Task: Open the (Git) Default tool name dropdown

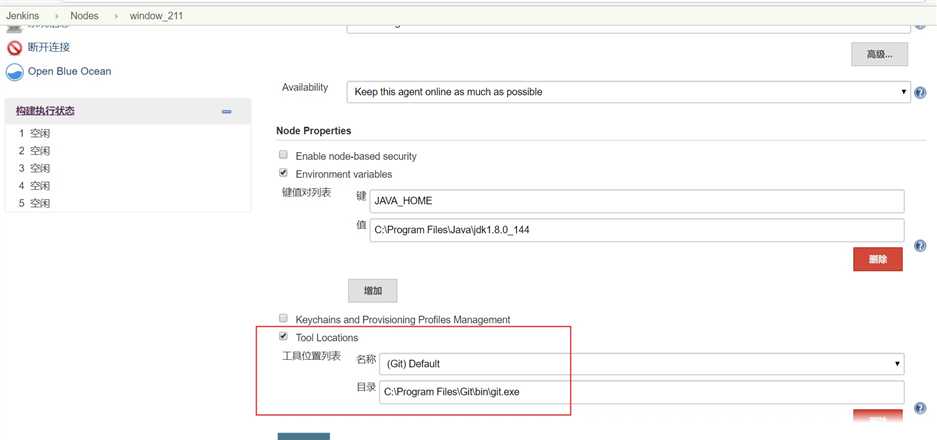Action: (641, 364)
